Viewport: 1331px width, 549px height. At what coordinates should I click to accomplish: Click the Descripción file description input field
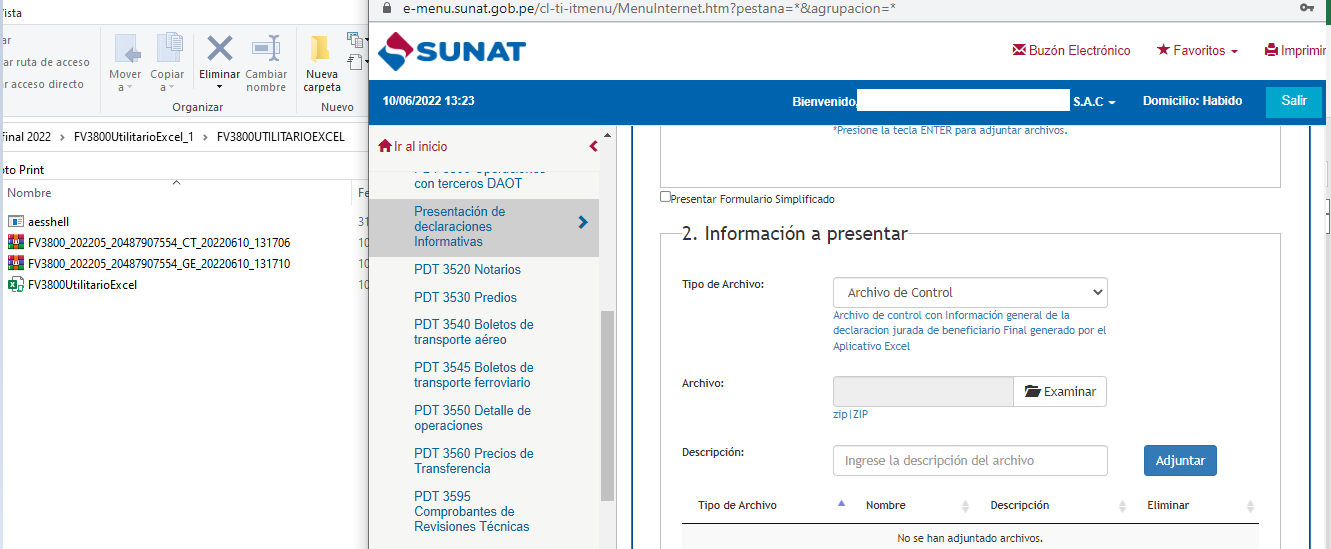969,461
